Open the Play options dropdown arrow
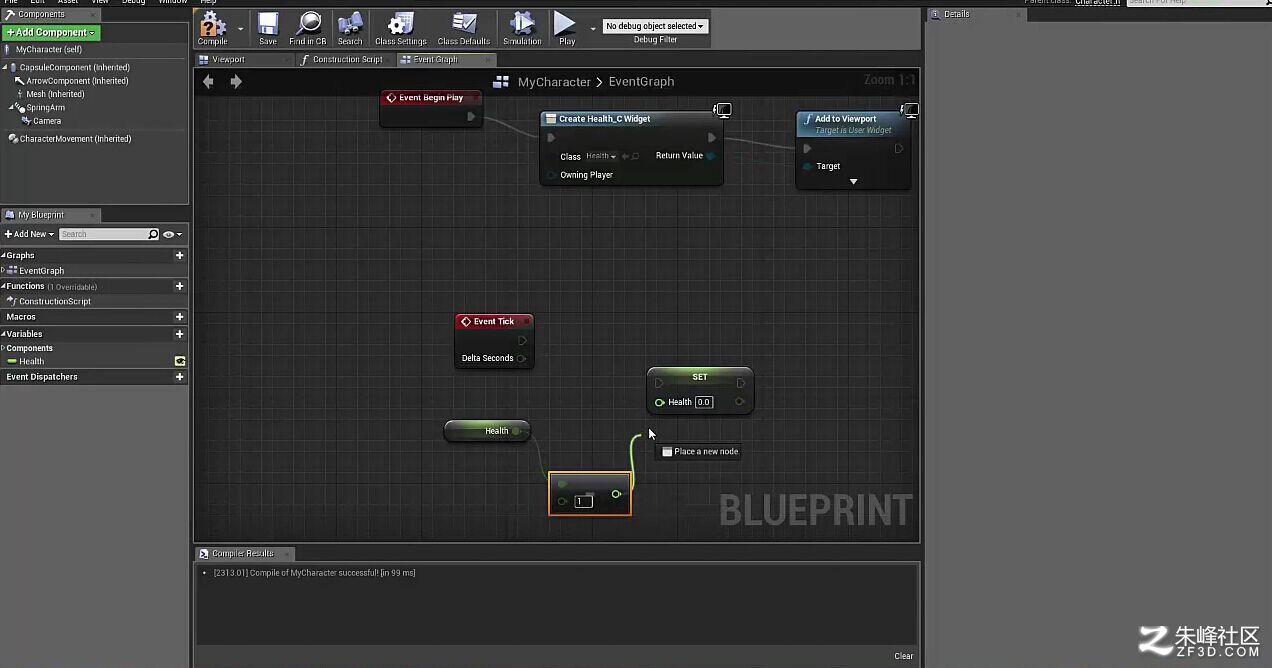Image resolution: width=1272 pixels, height=668 pixels. 593,29
